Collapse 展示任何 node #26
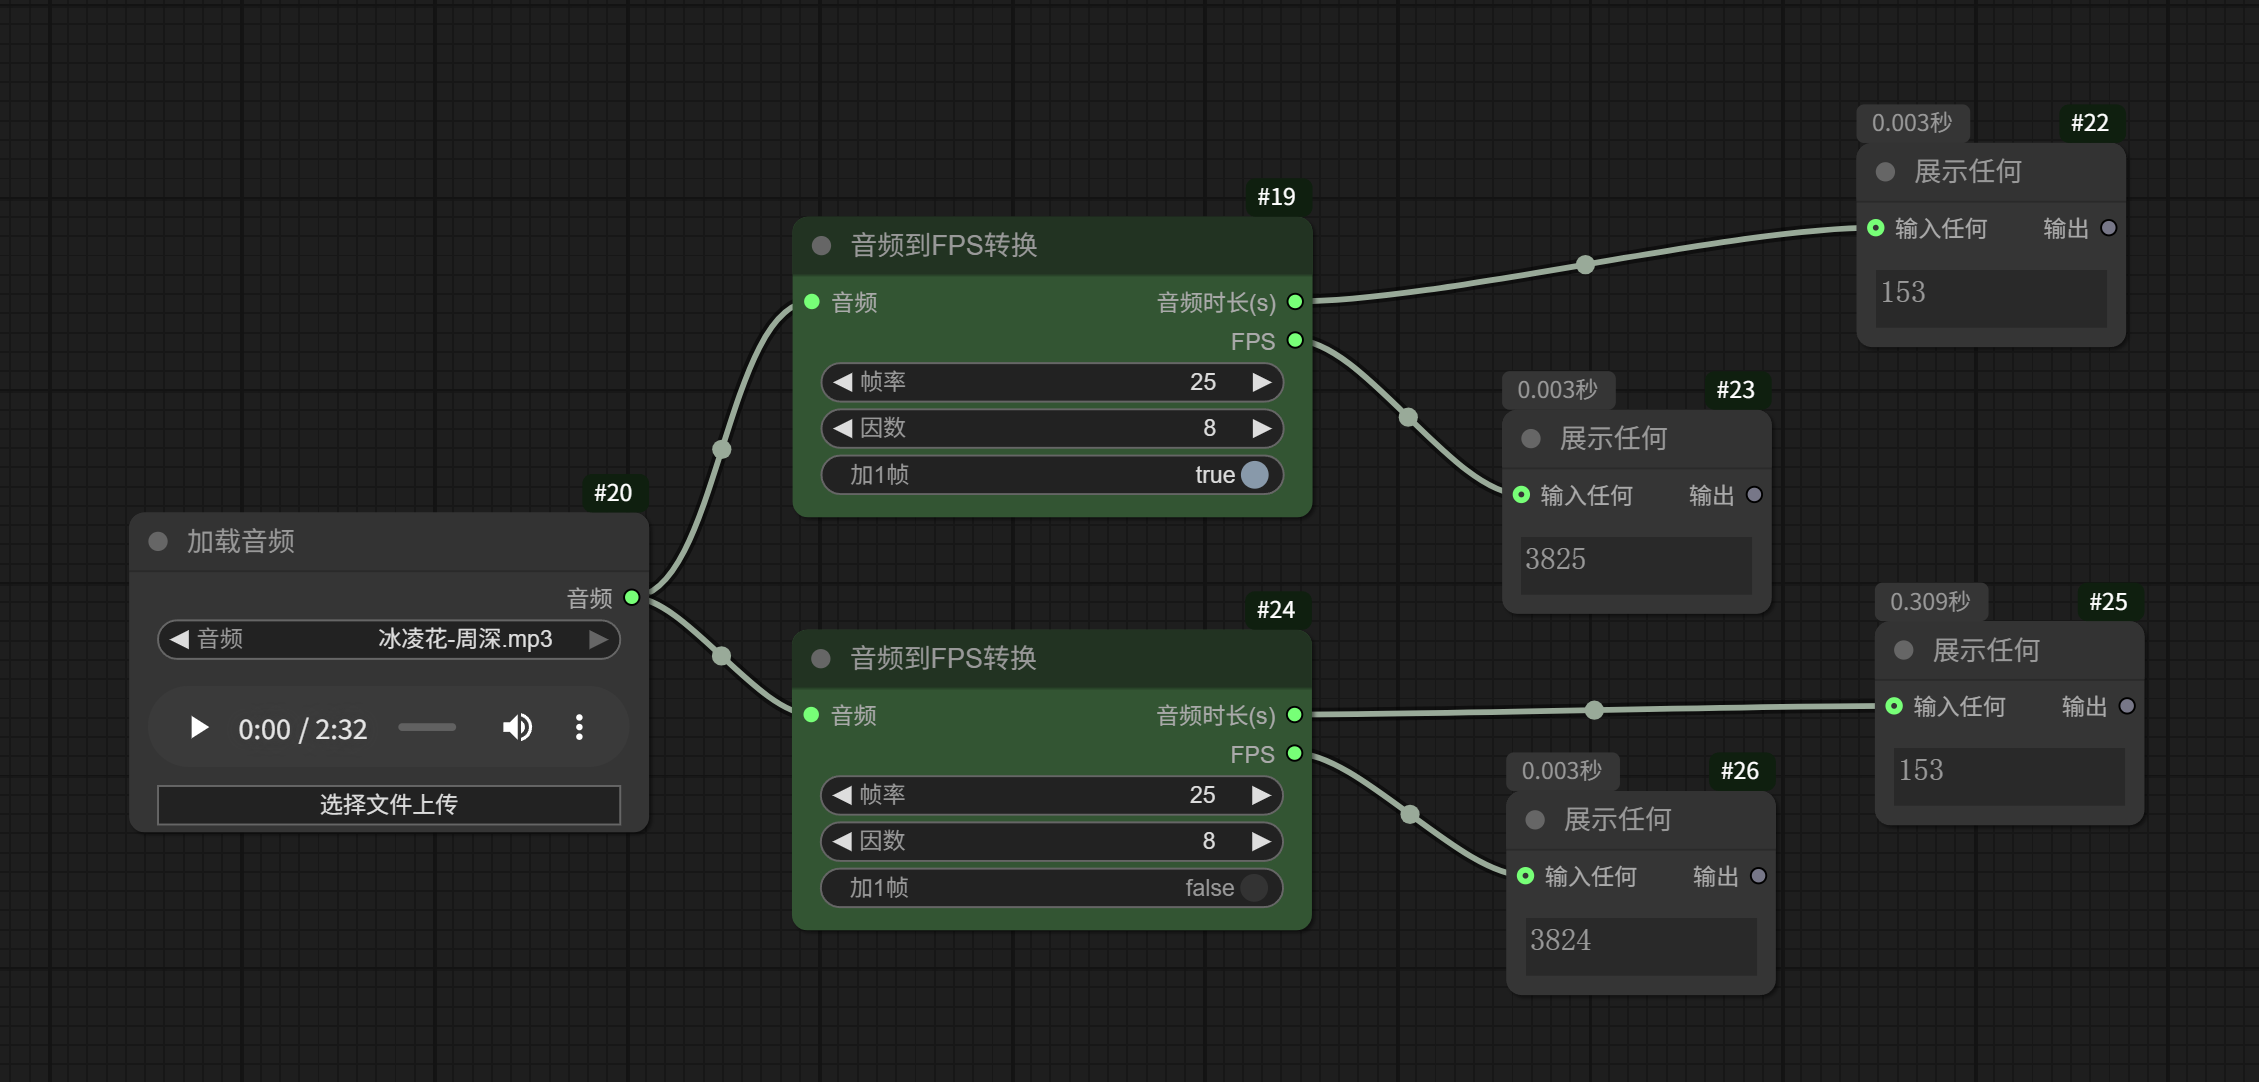 tap(1535, 820)
